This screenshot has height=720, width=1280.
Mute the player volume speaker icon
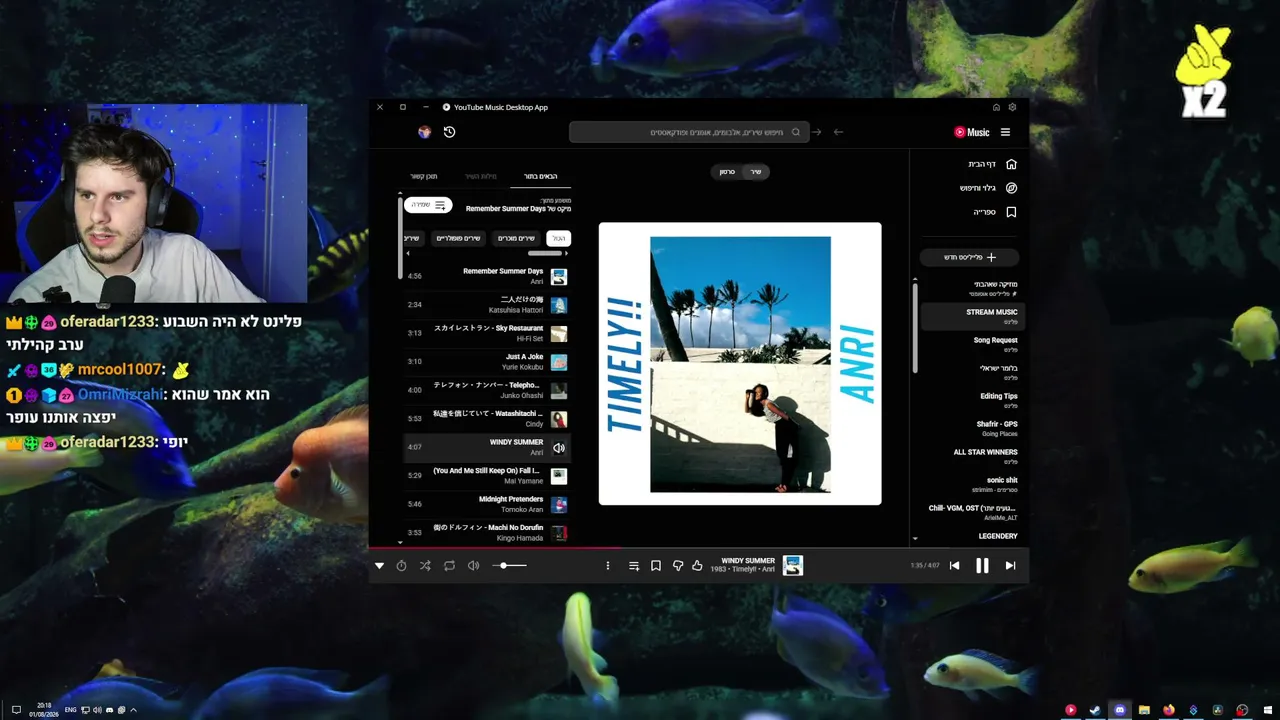(473, 566)
